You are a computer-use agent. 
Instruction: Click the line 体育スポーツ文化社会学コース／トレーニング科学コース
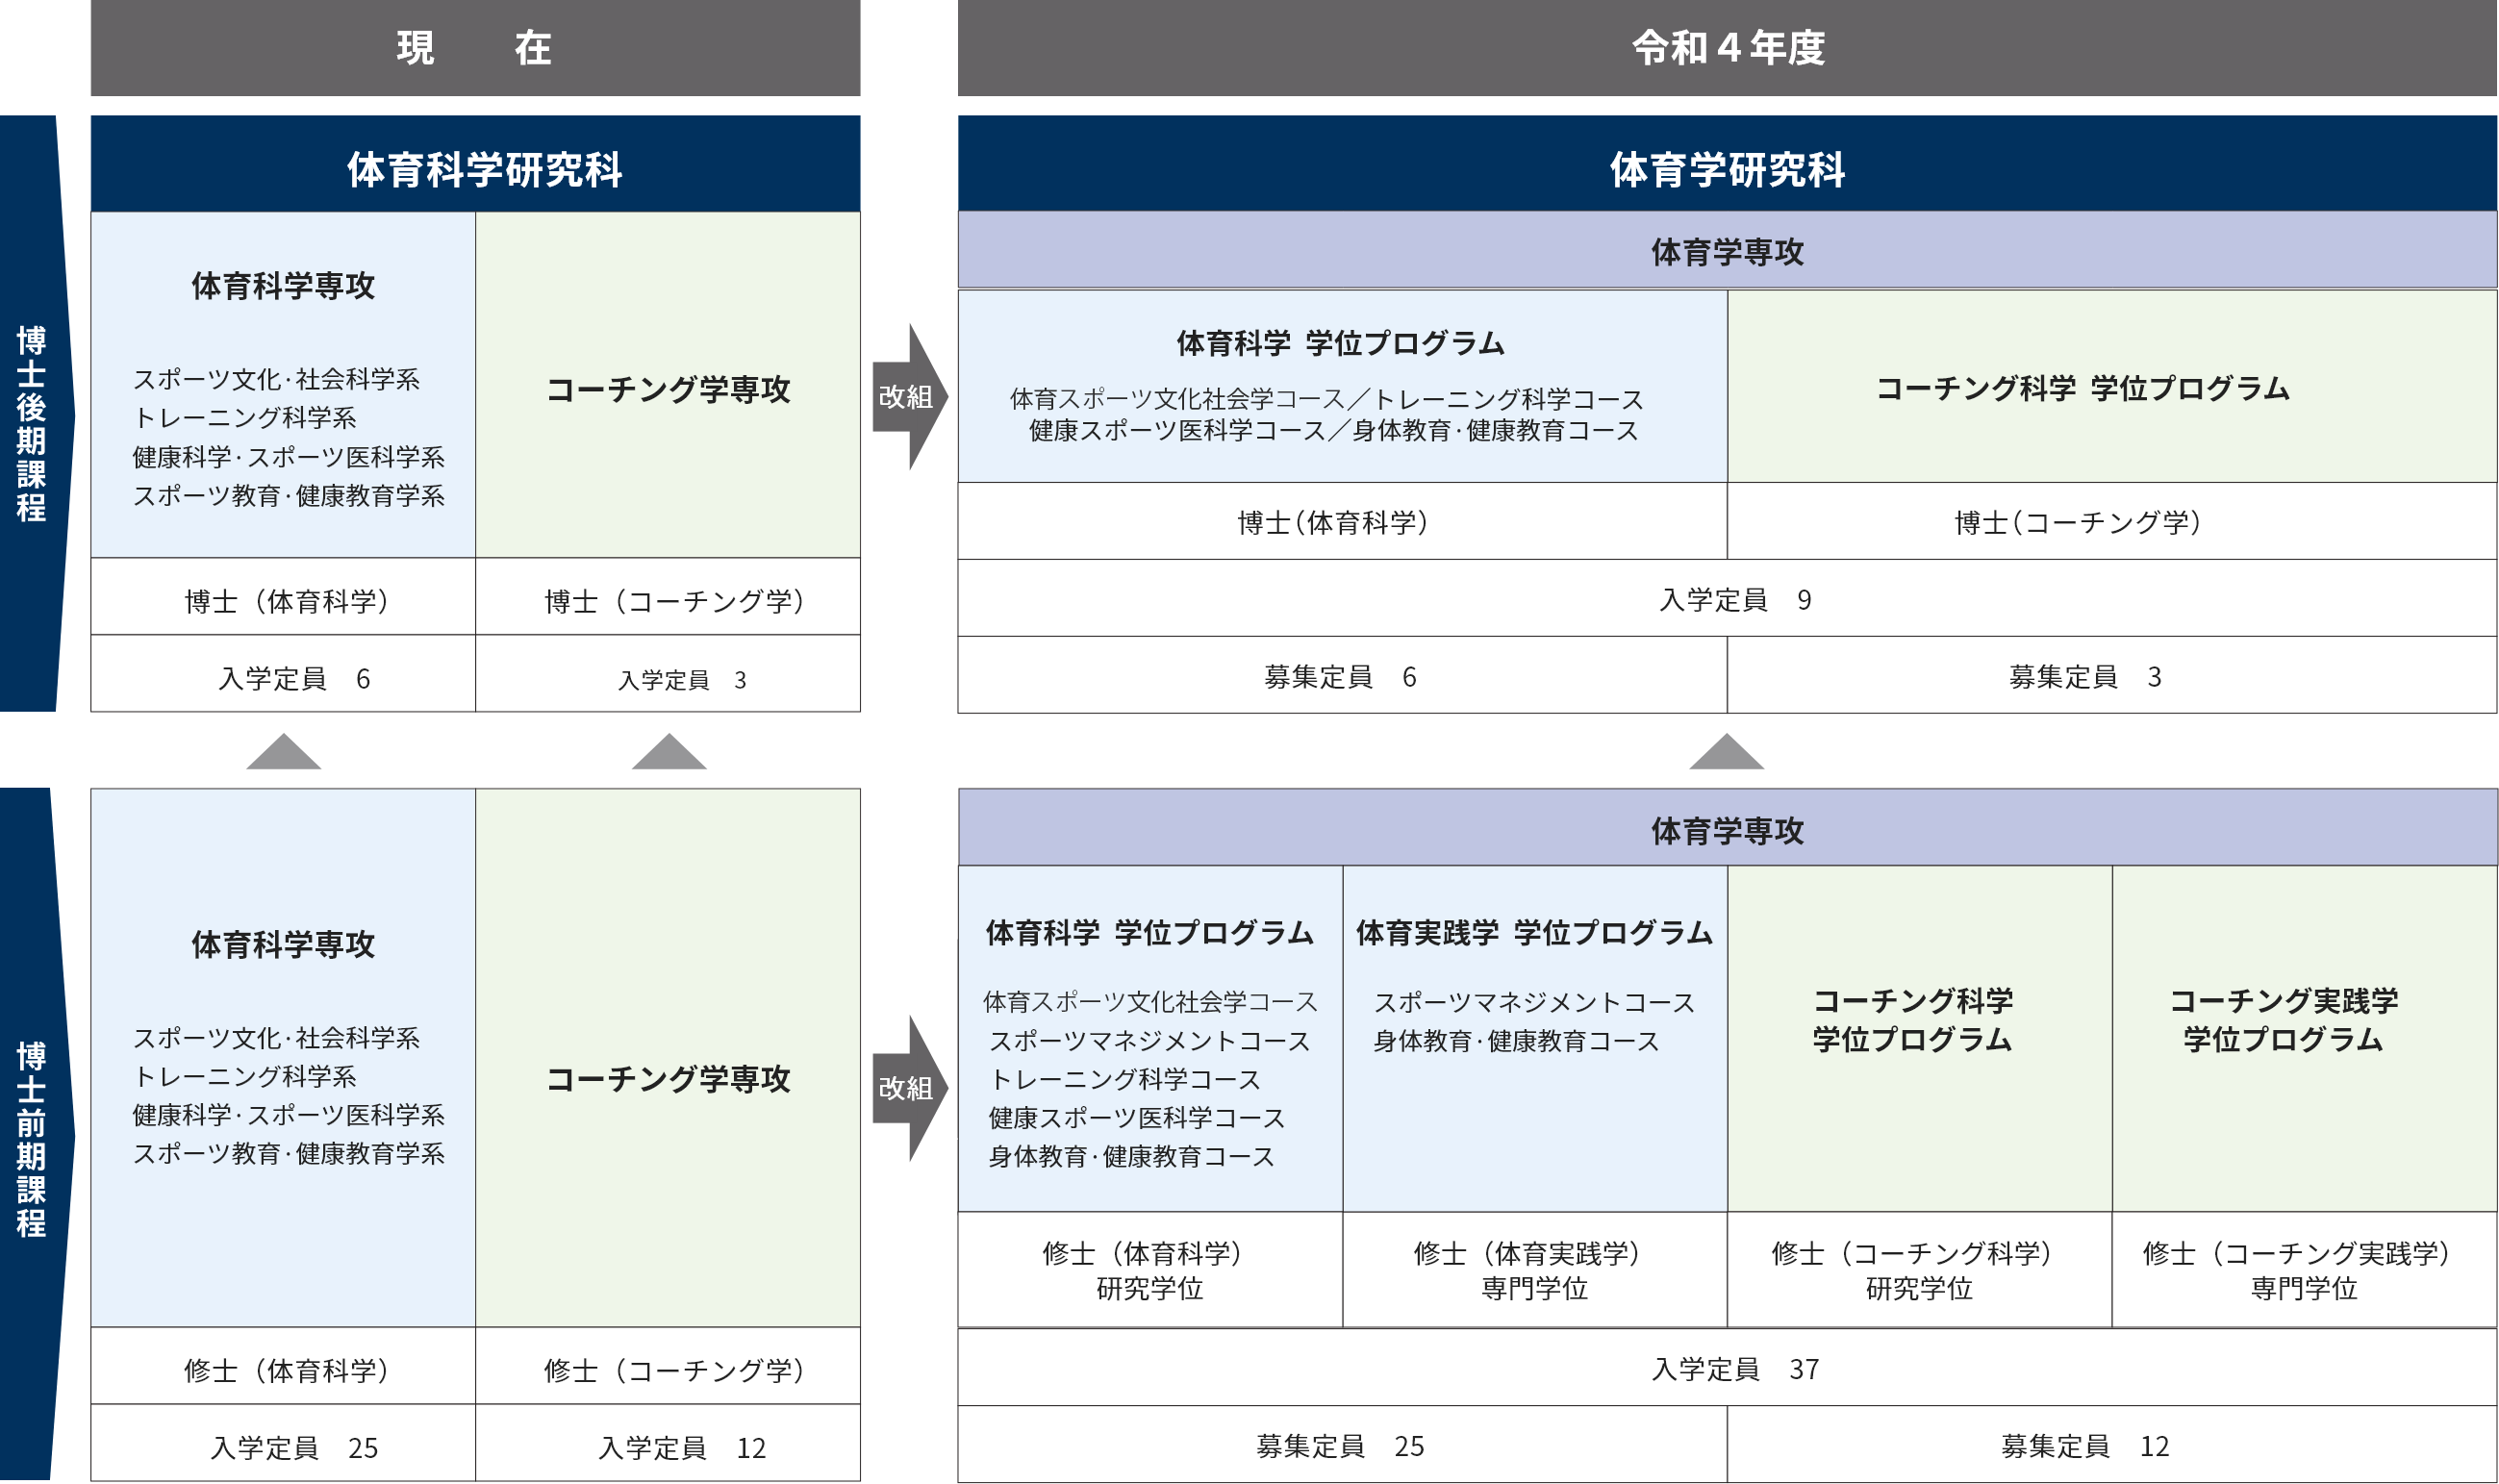coord(1327,399)
